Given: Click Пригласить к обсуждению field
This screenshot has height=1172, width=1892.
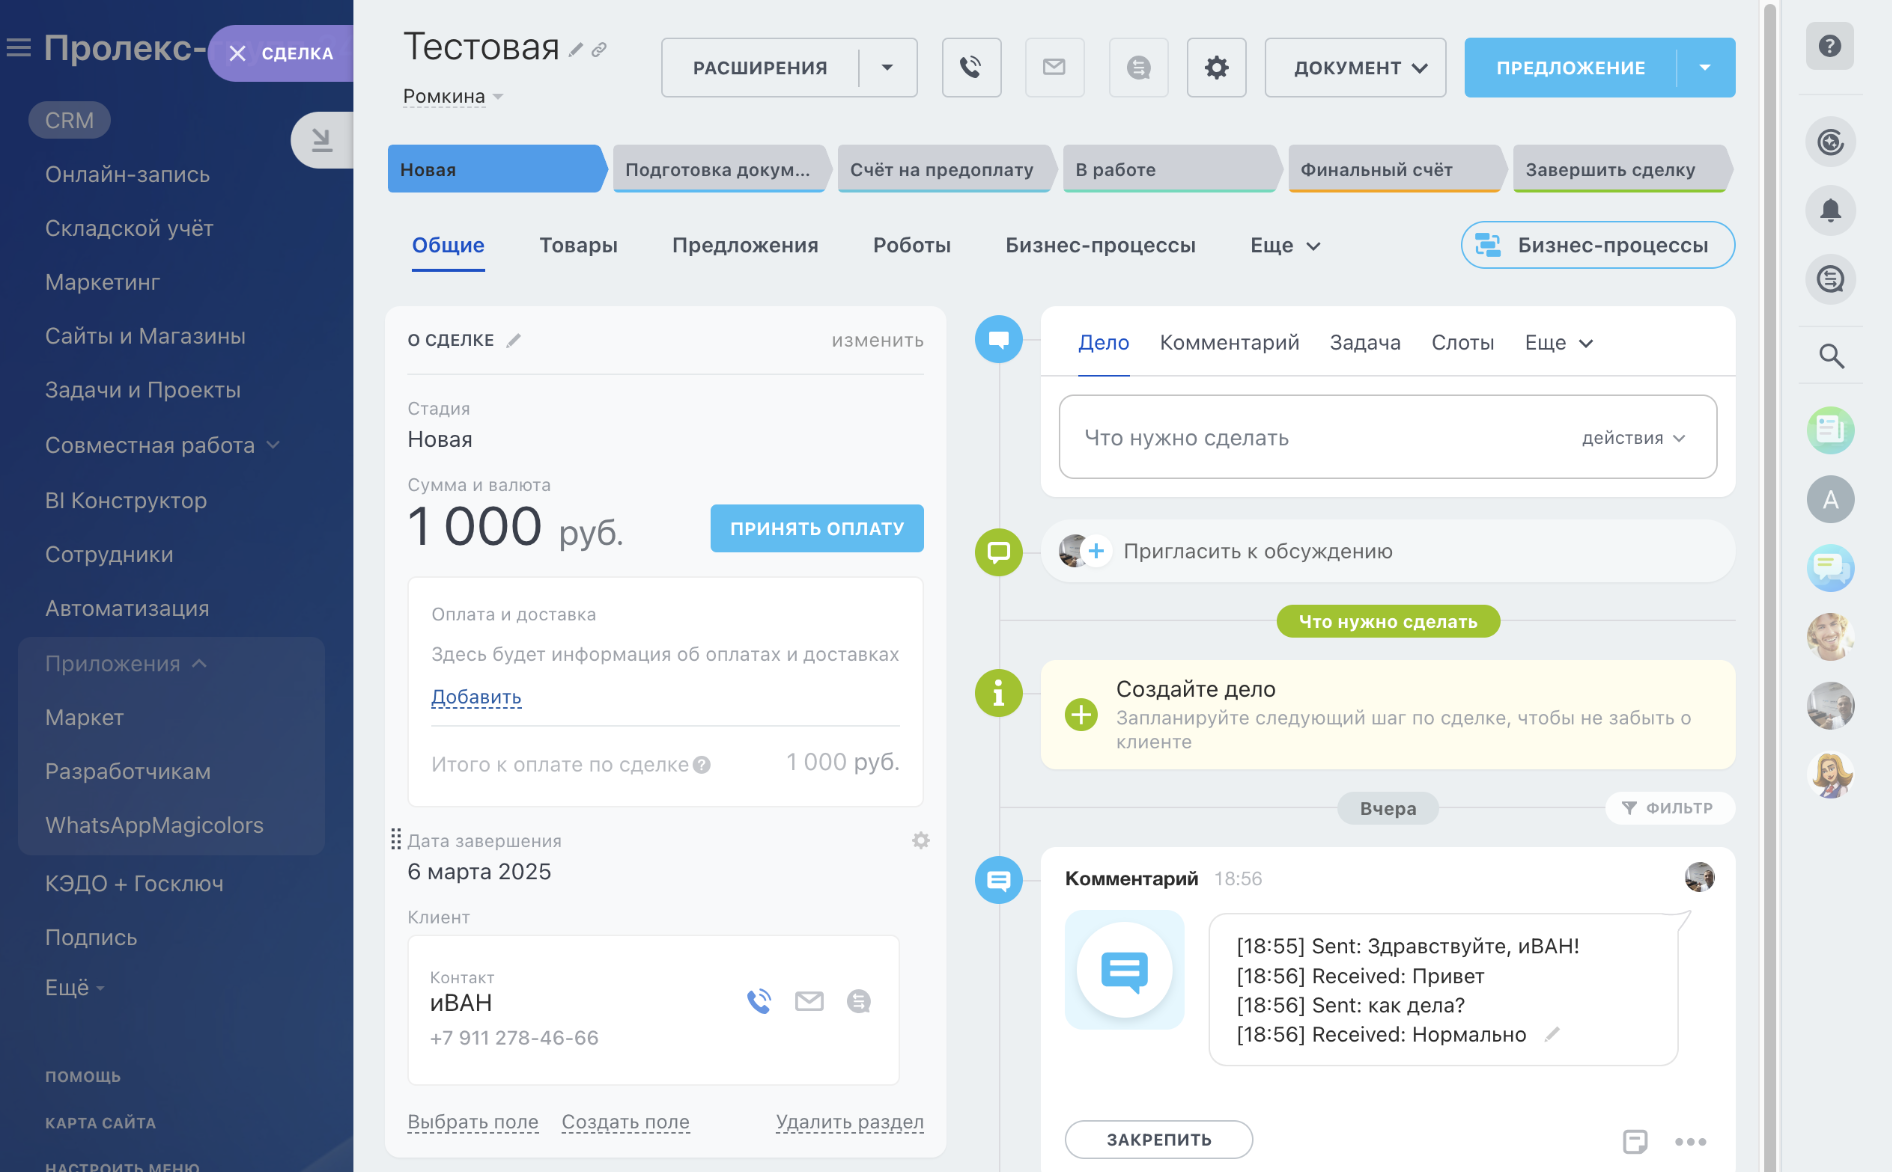Looking at the screenshot, I should pyautogui.click(x=1388, y=551).
